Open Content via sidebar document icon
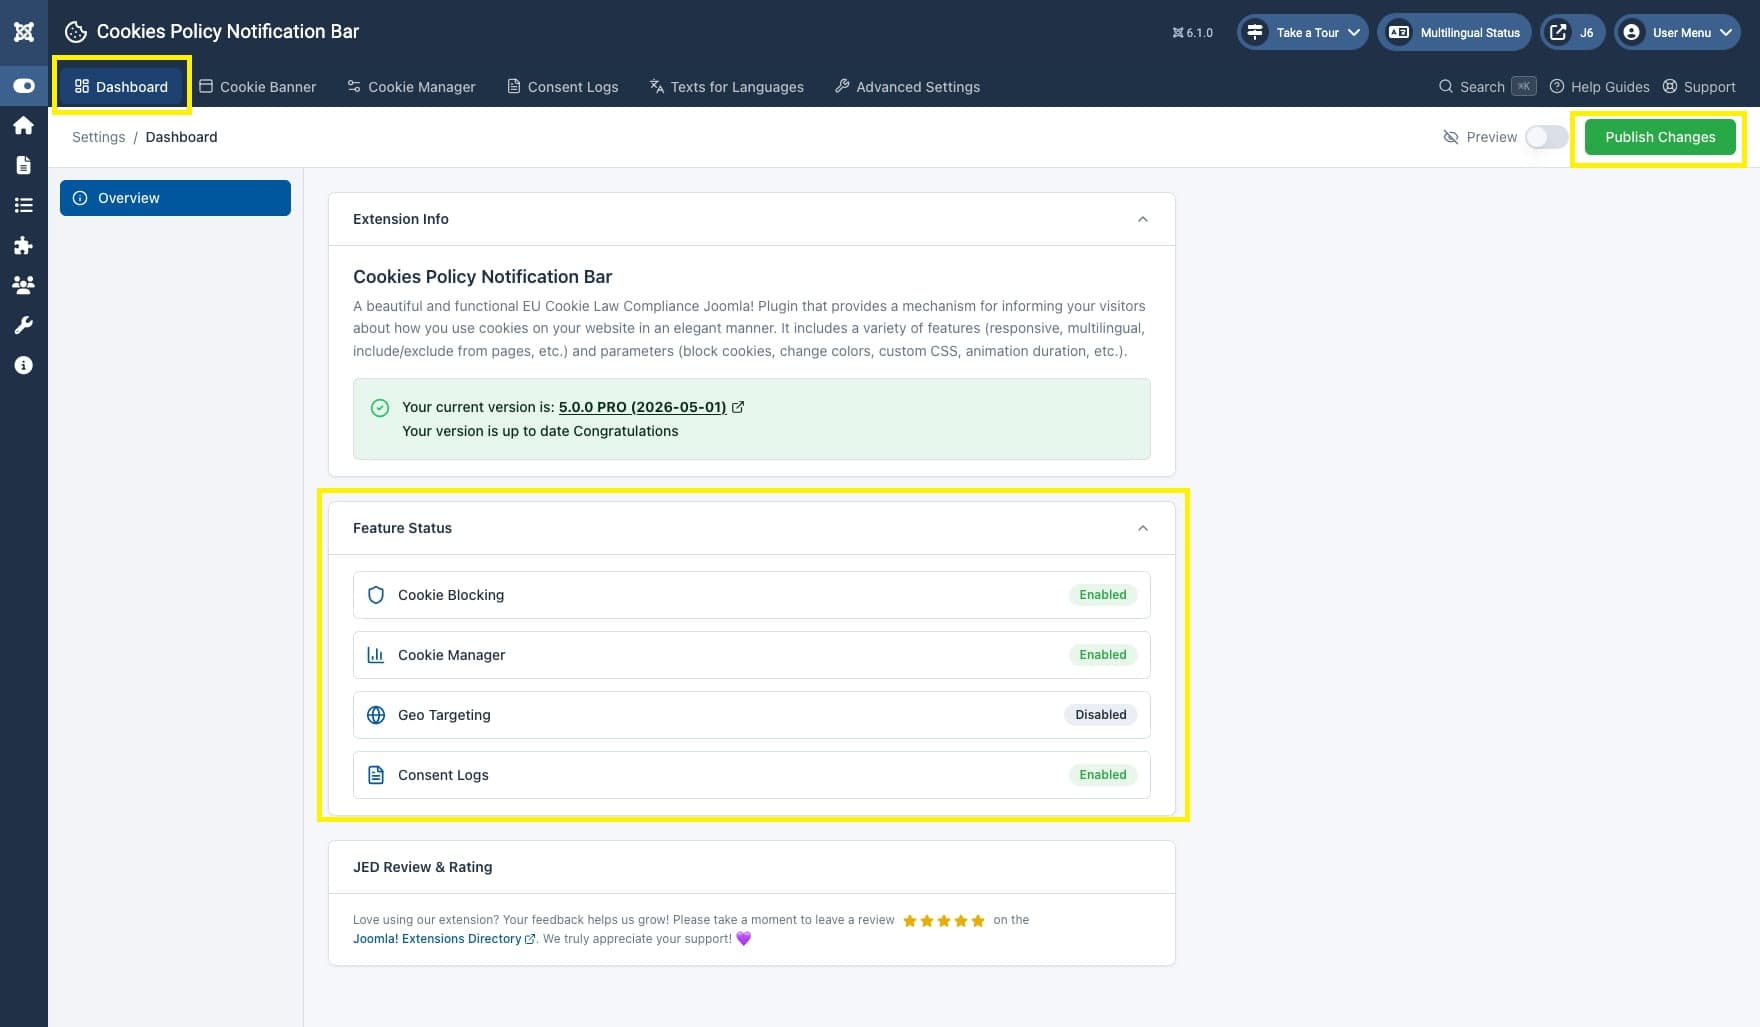 tap(24, 165)
